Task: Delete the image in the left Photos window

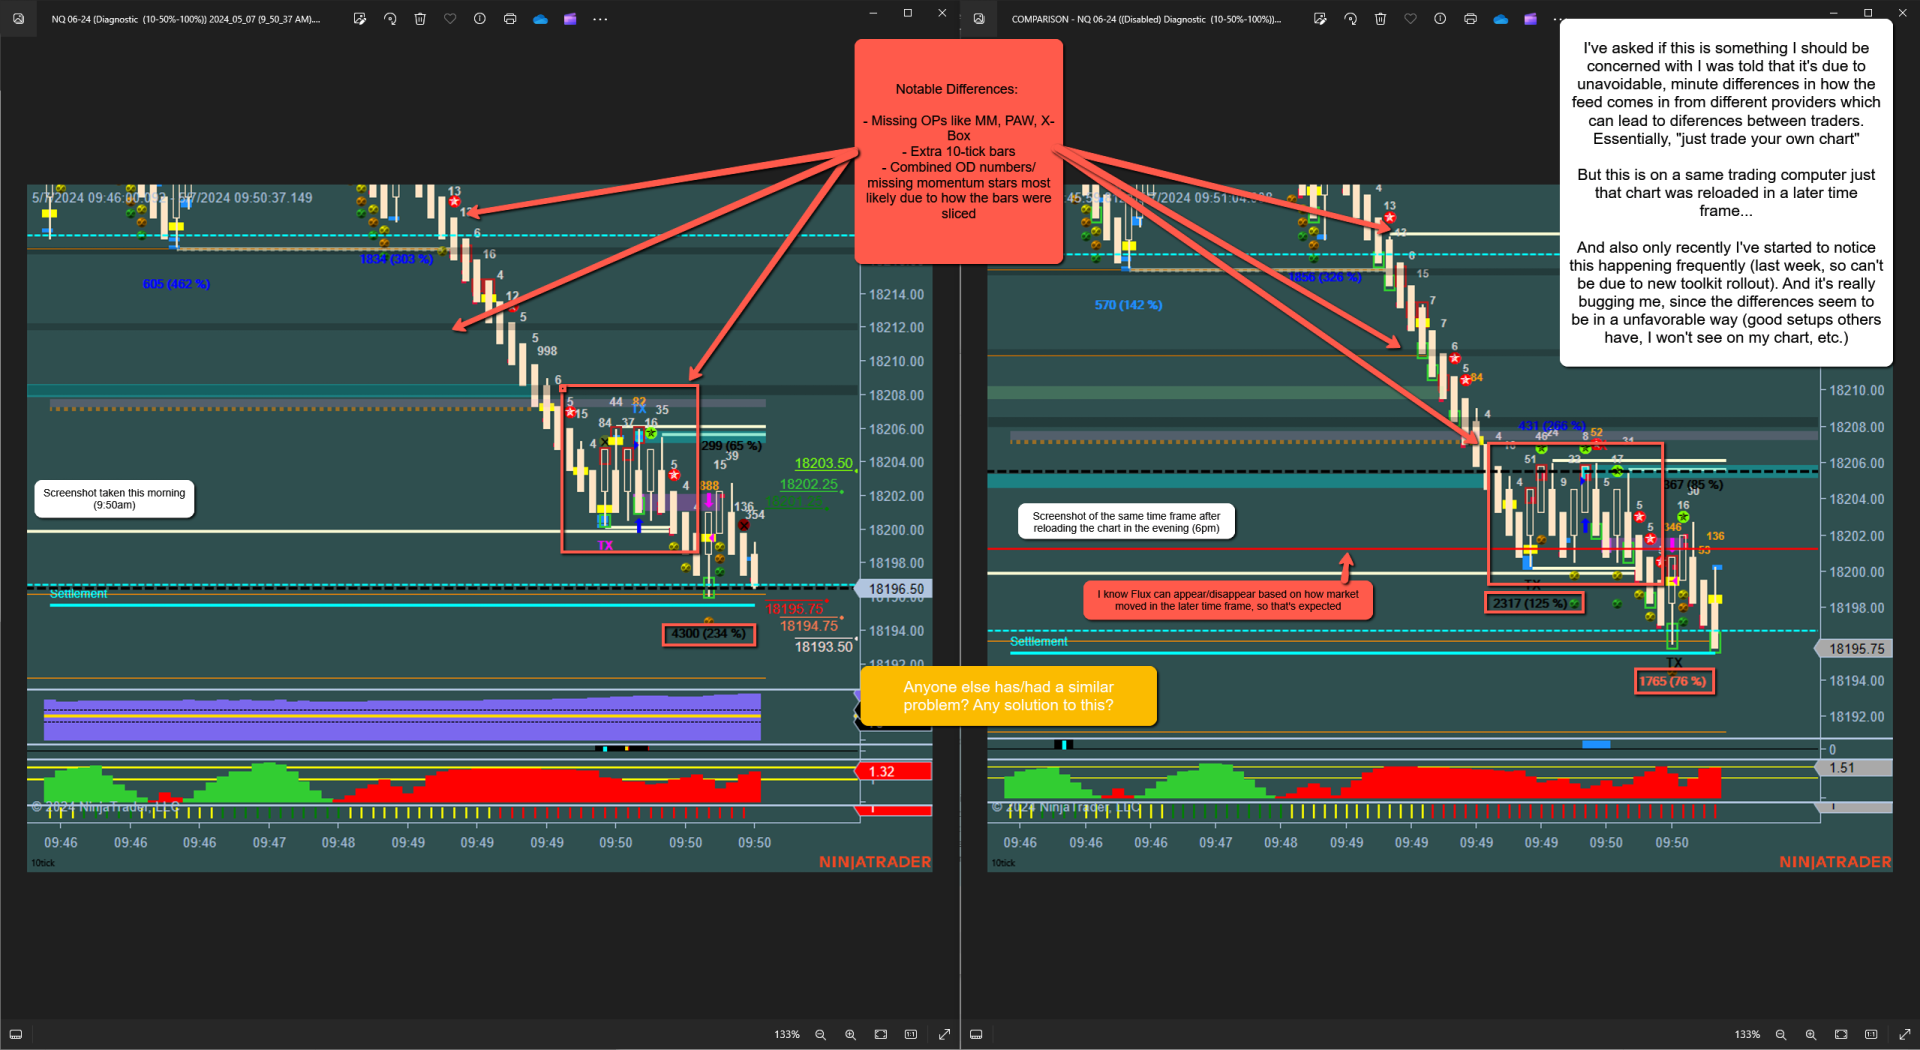Action: pos(420,19)
